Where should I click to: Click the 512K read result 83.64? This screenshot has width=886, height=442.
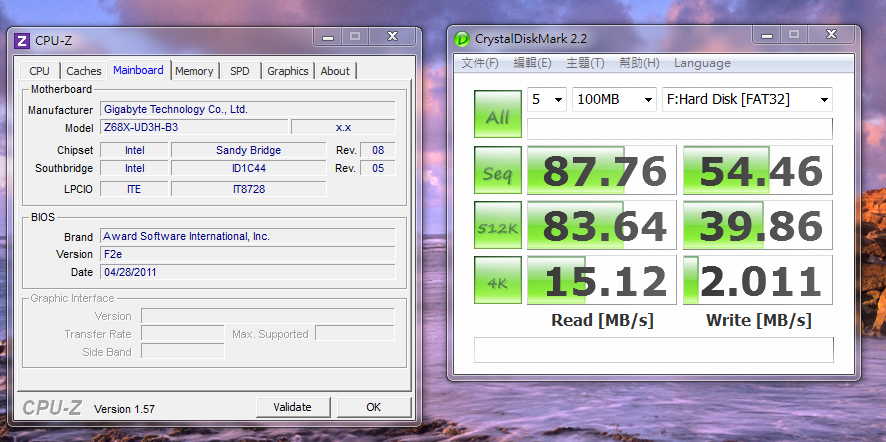(x=601, y=225)
